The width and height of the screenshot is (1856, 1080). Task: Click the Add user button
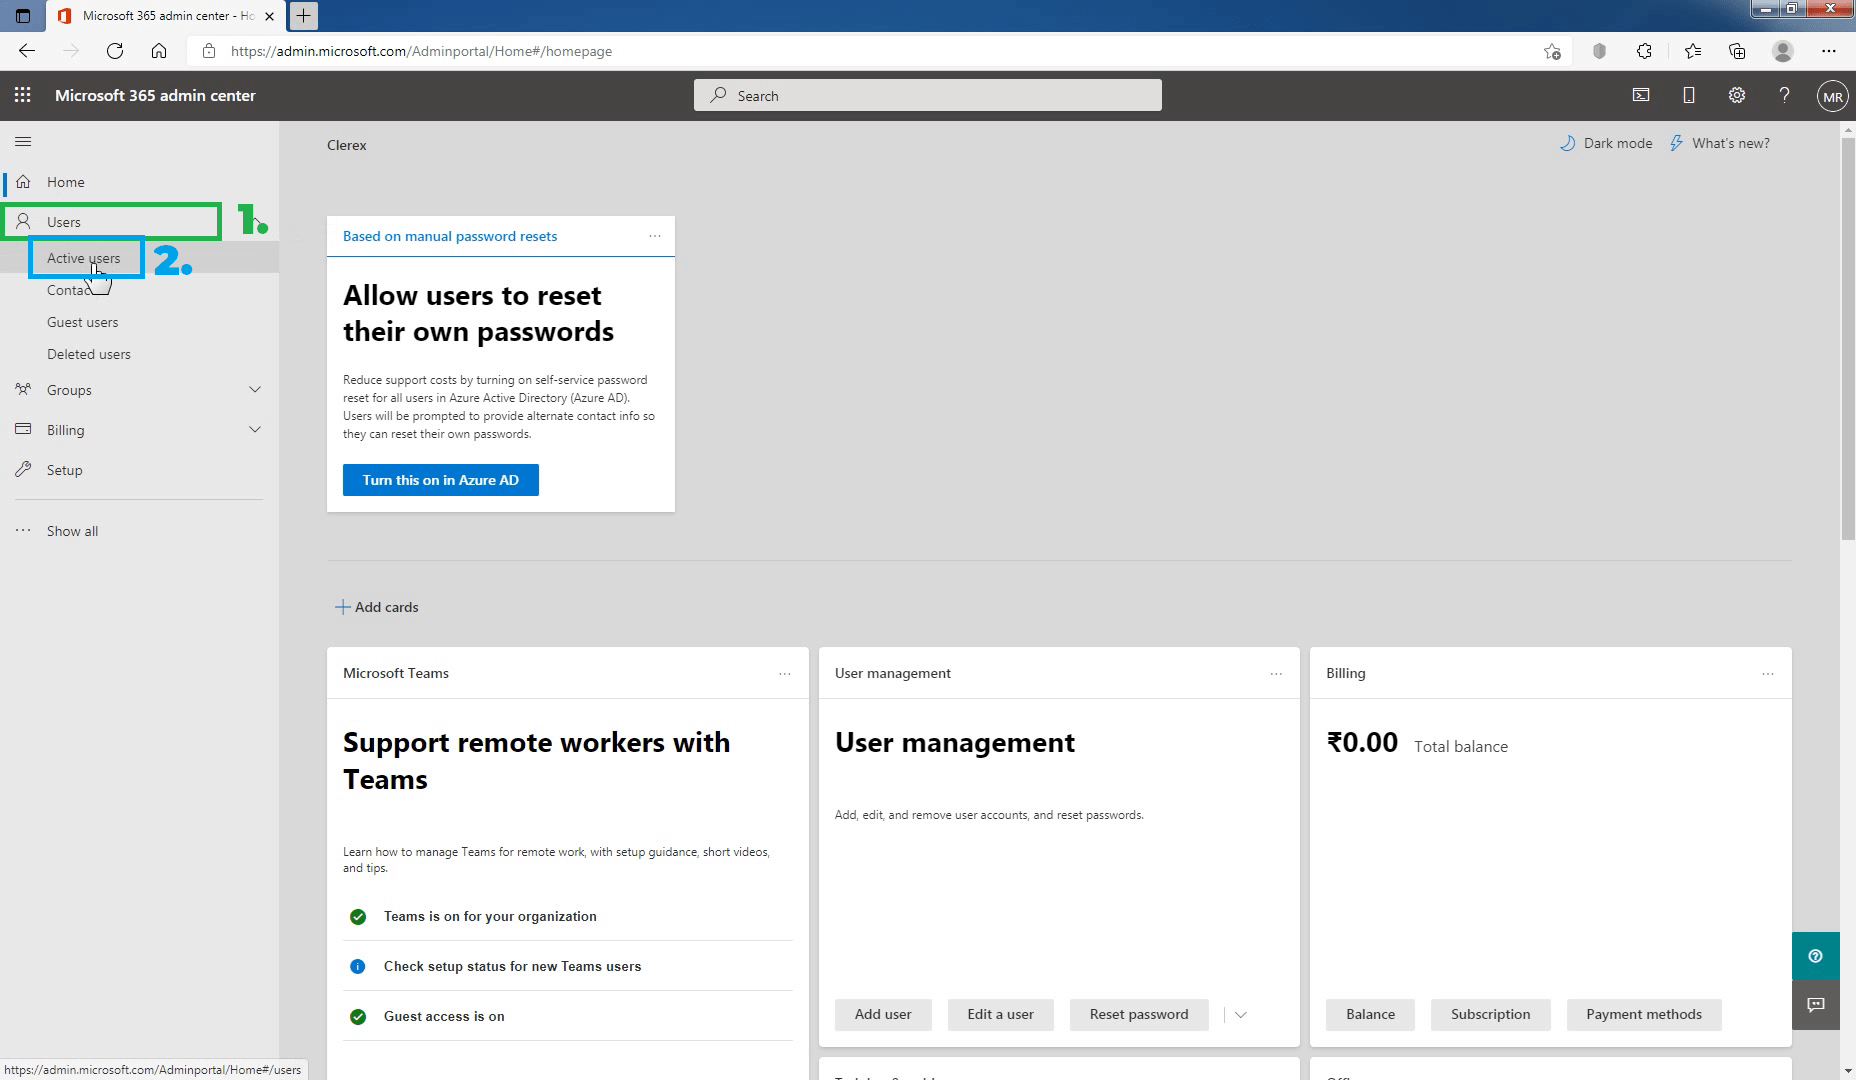click(x=882, y=1014)
